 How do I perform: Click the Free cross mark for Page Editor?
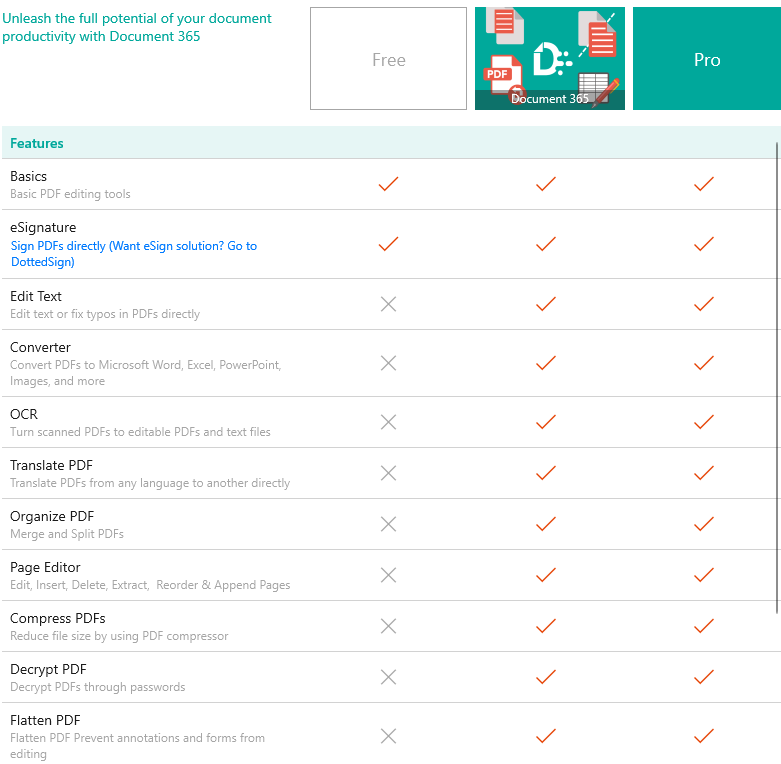pos(388,575)
